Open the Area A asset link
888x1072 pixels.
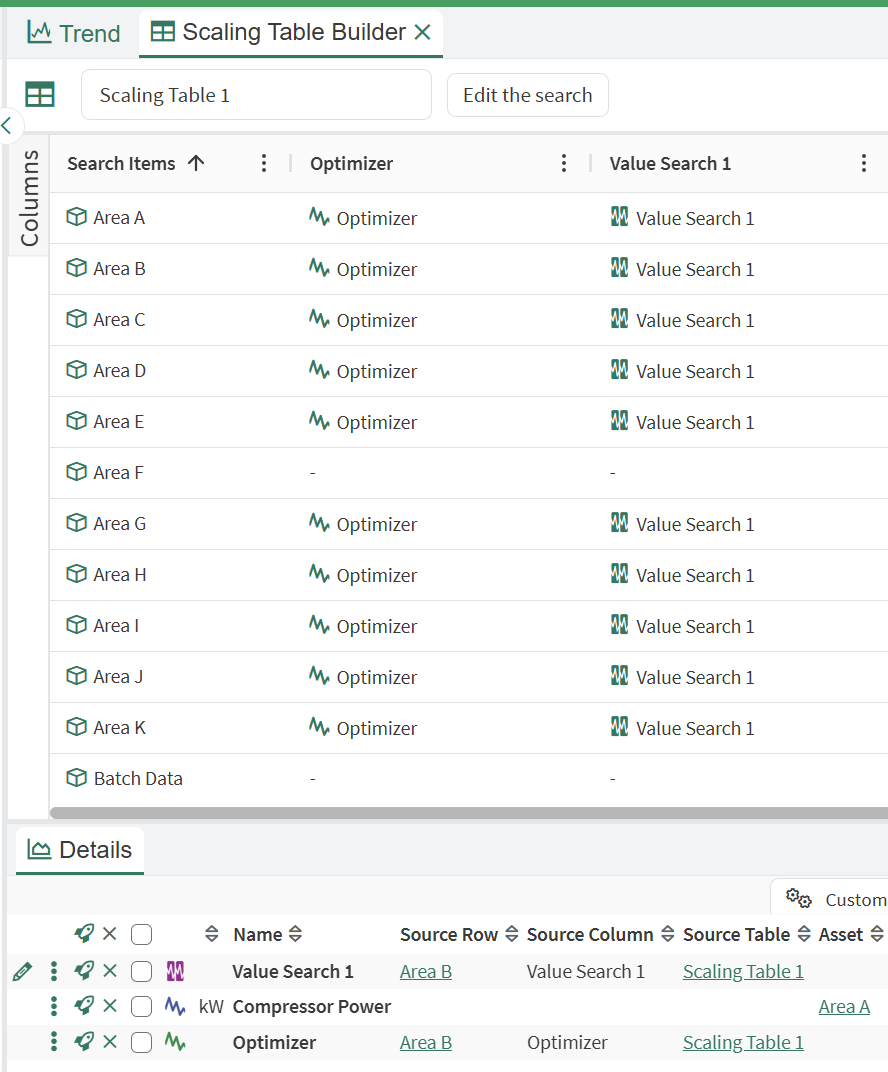click(844, 1007)
